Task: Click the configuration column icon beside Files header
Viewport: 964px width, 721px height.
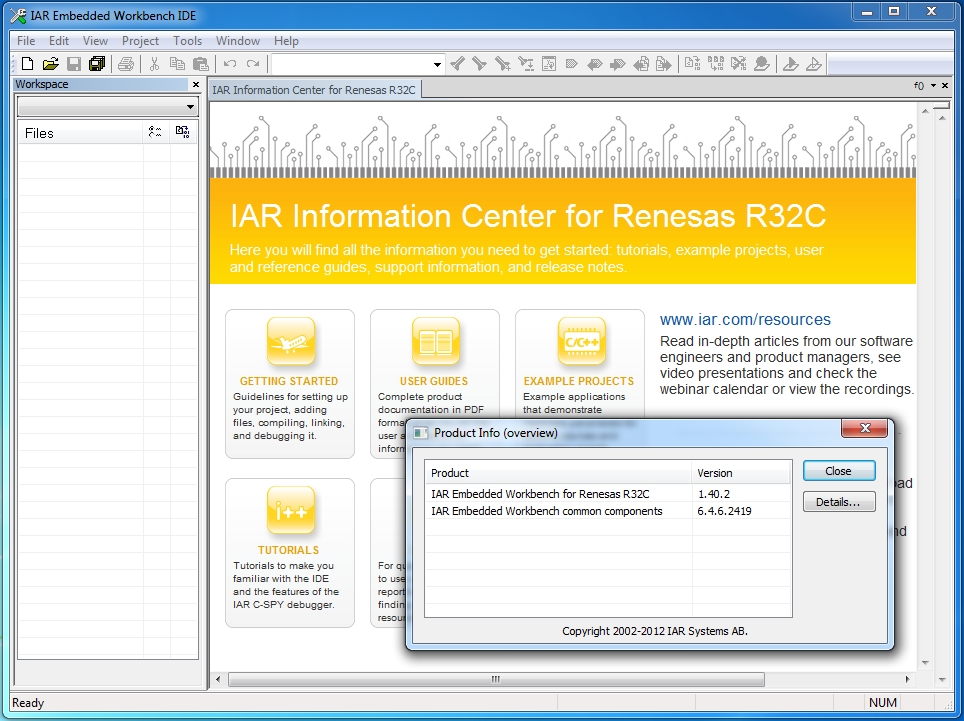Action: (155, 132)
